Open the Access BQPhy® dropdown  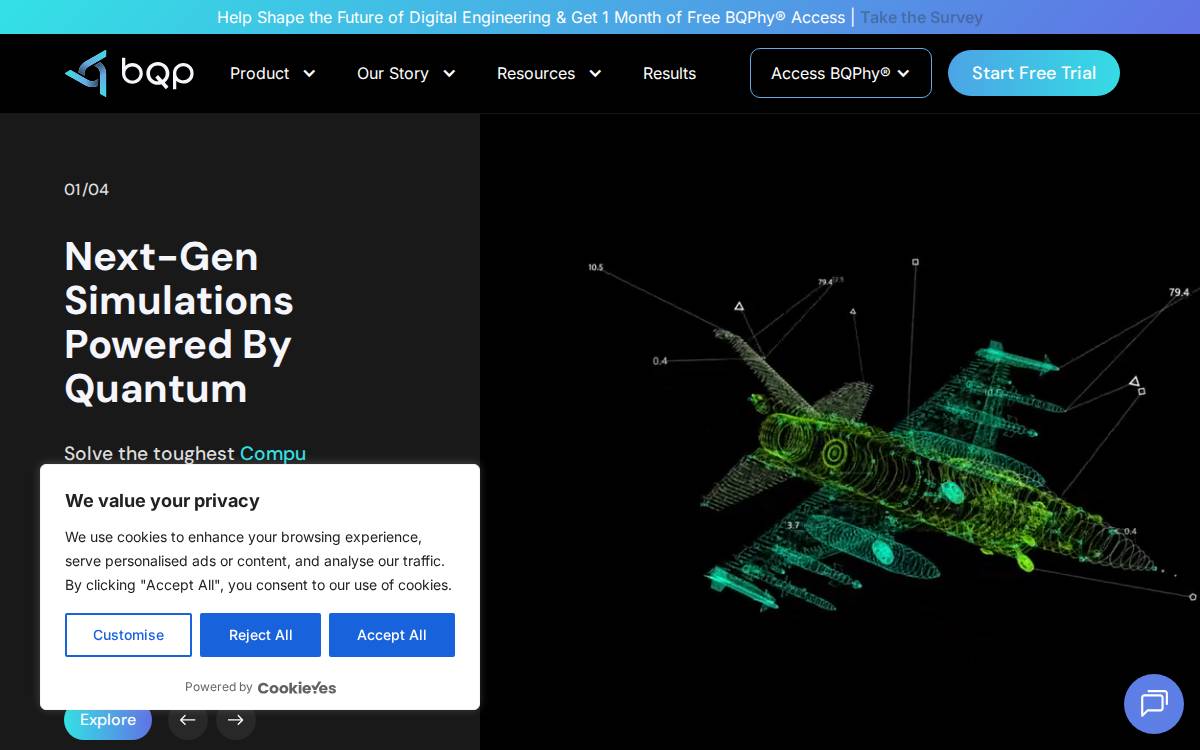pyautogui.click(x=841, y=73)
